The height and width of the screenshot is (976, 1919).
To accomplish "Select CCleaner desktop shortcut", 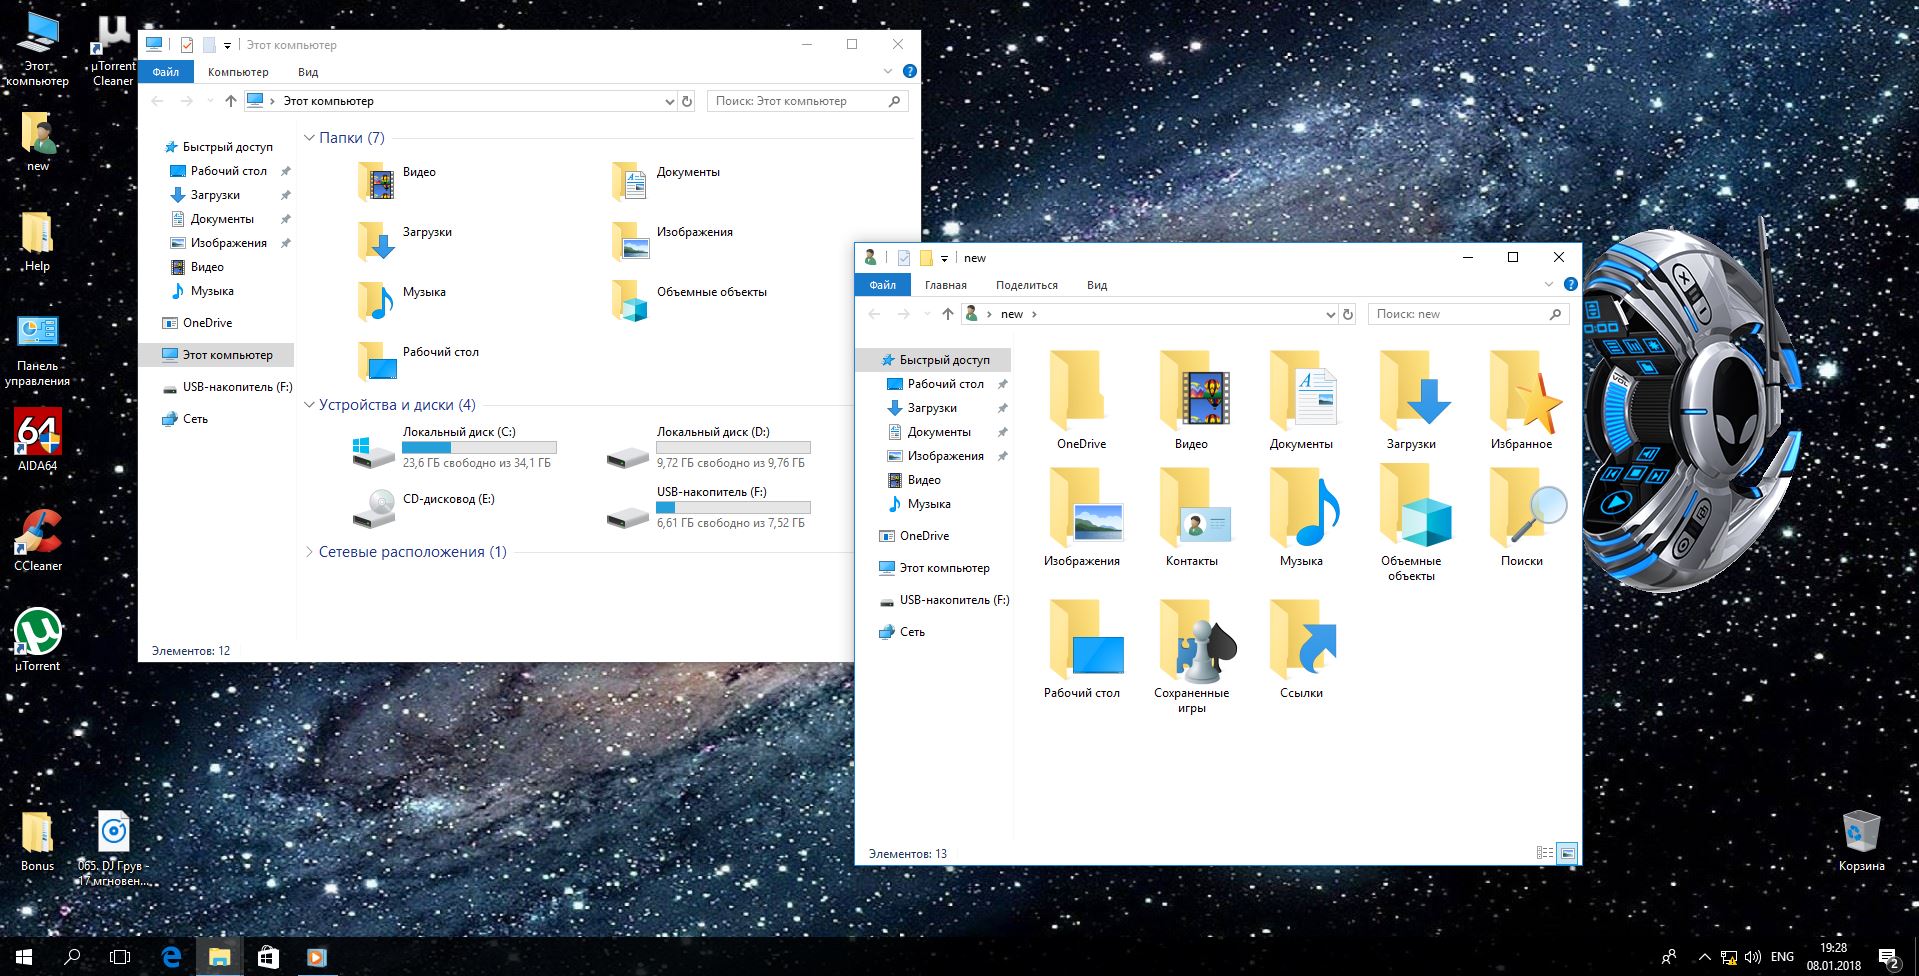I will tap(38, 540).
